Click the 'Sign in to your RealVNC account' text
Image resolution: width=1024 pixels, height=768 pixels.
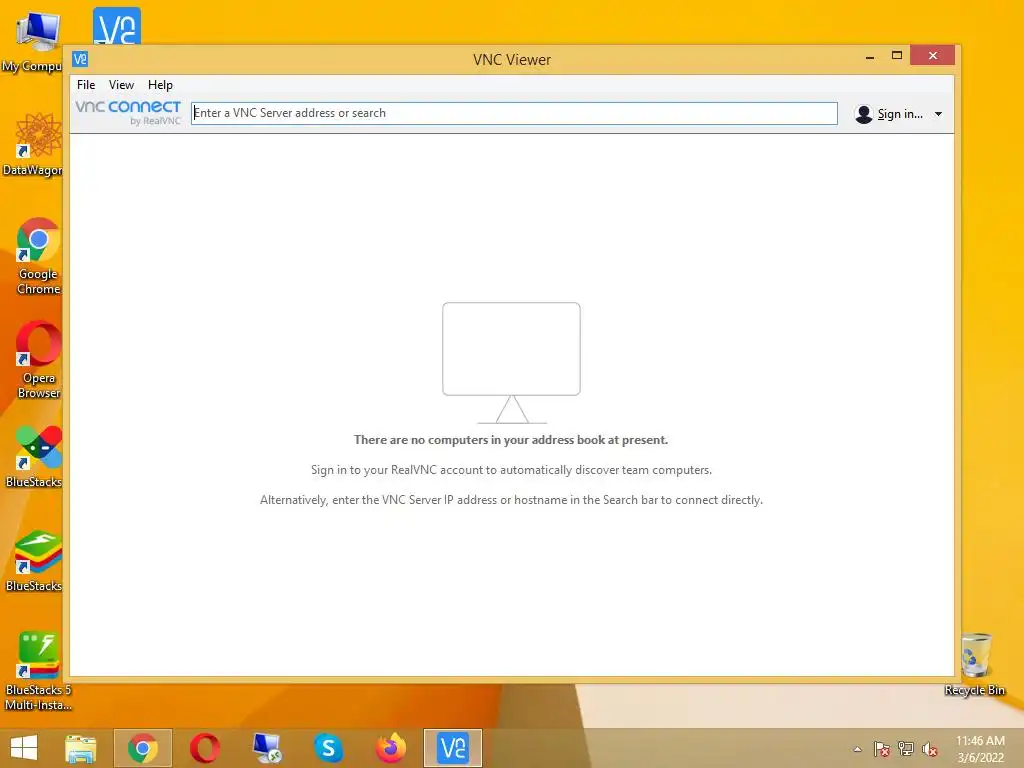point(511,470)
